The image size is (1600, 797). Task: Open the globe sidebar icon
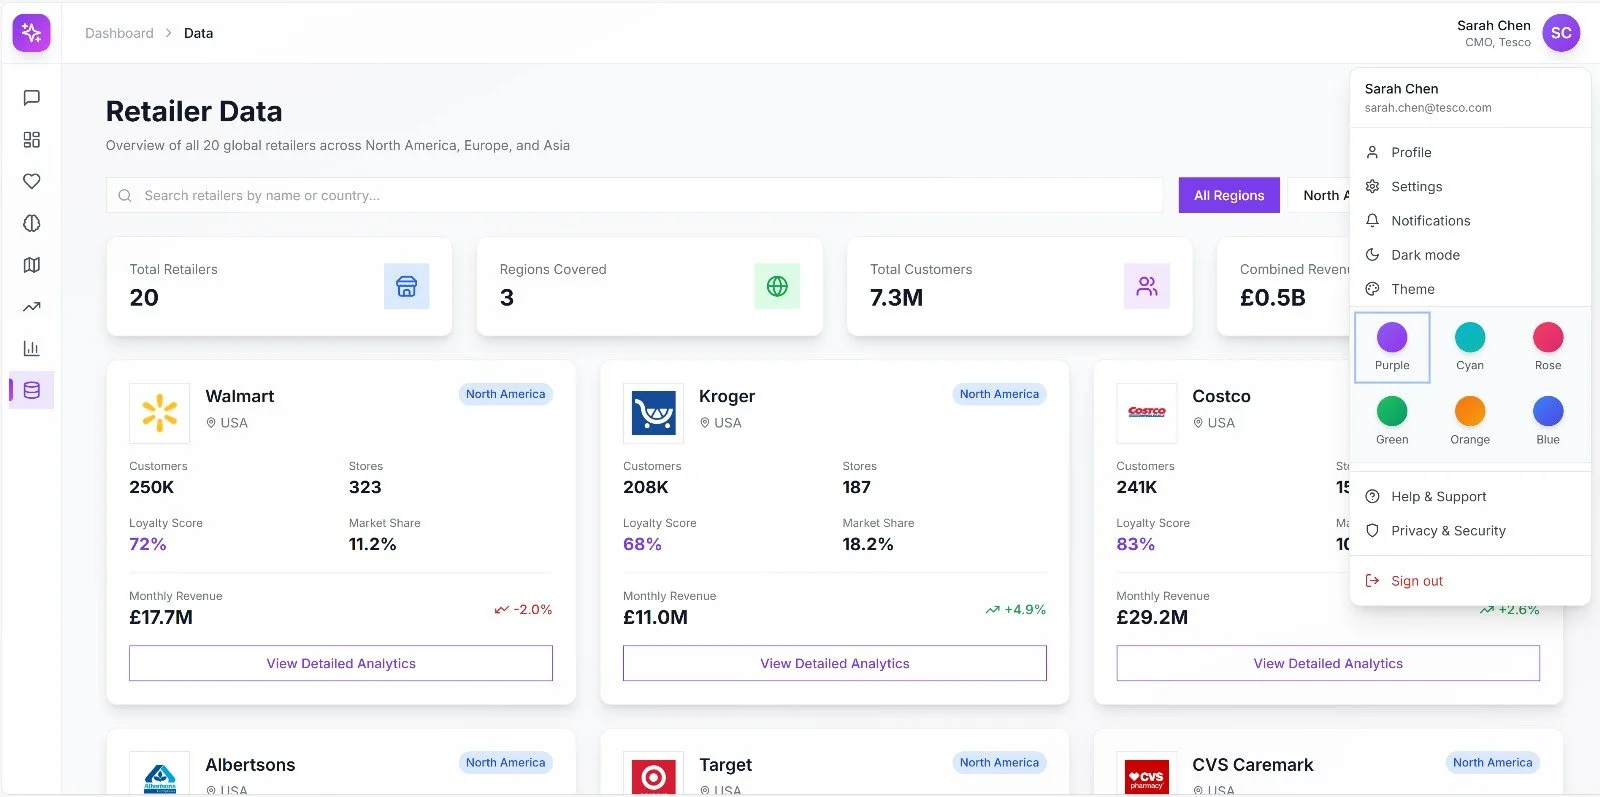point(32,223)
